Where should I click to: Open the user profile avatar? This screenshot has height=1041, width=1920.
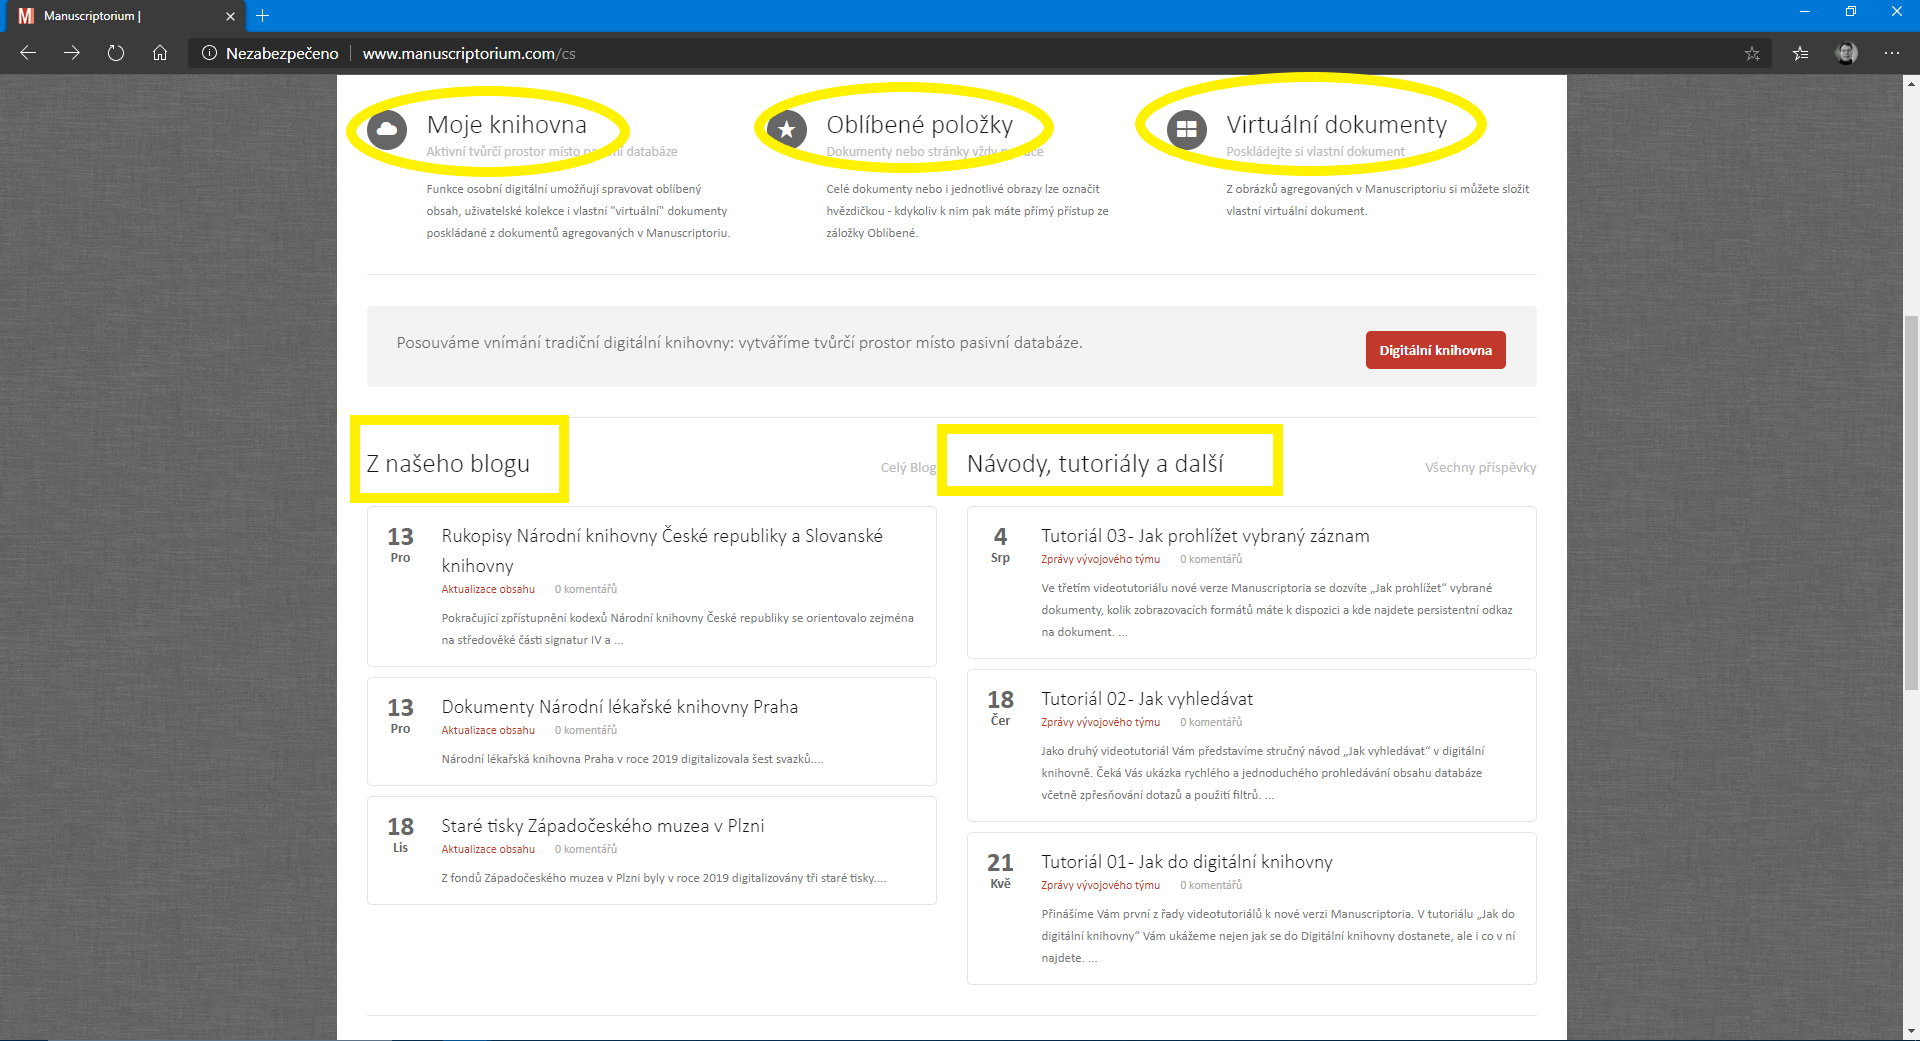pos(1846,53)
